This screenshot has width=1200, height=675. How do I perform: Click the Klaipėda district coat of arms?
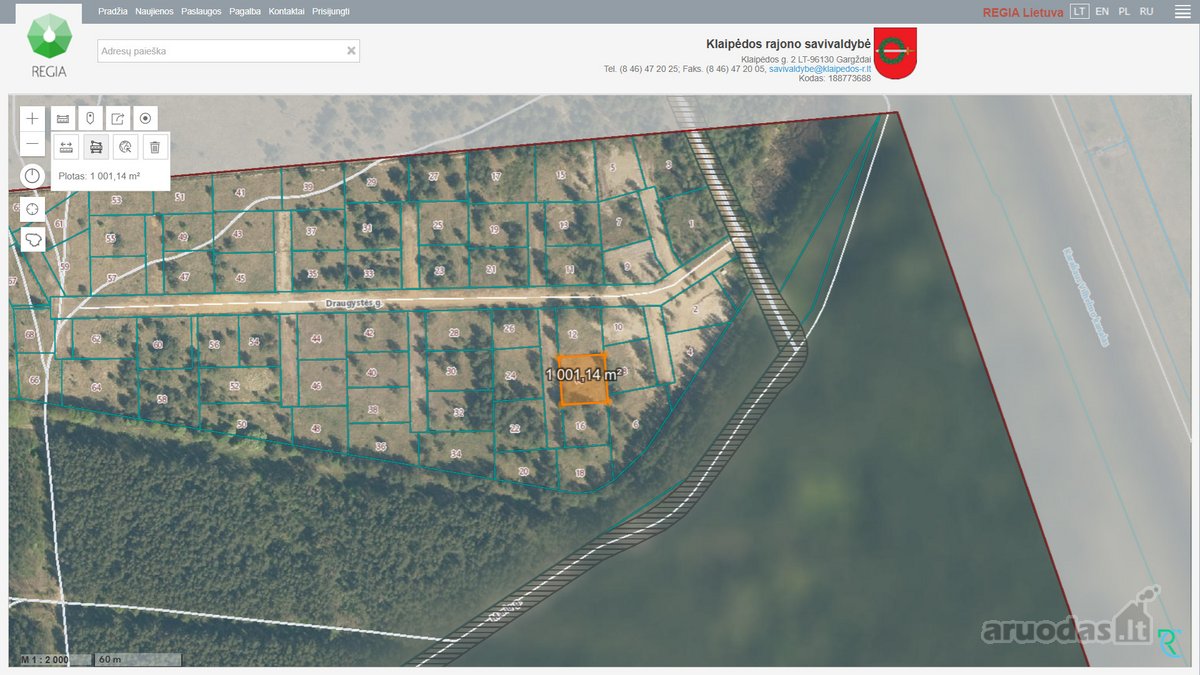[895, 54]
